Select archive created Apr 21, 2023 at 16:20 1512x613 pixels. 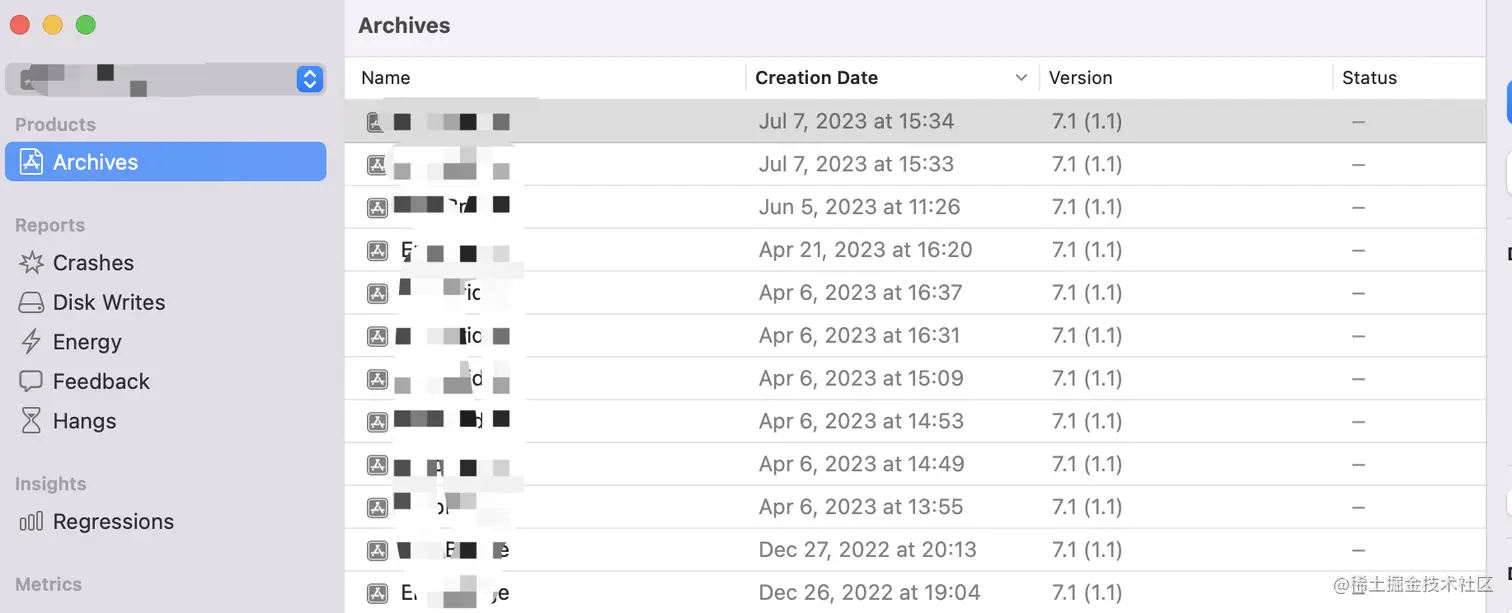(865, 250)
